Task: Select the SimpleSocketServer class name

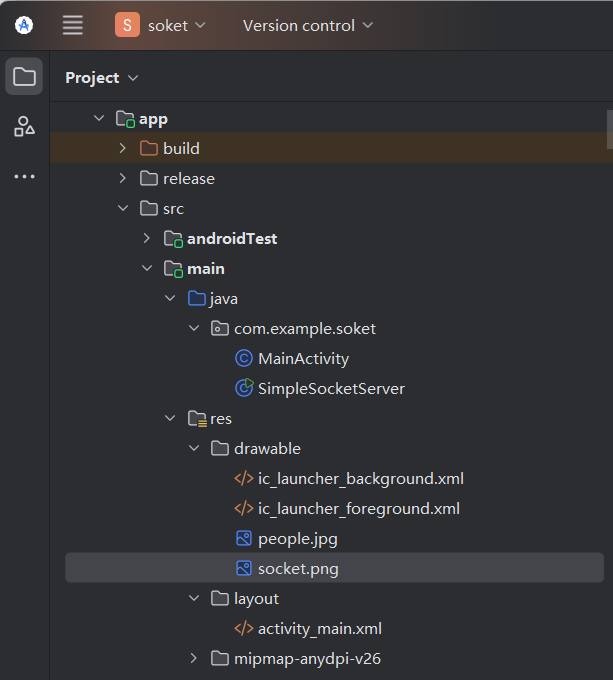Action: click(x=331, y=389)
